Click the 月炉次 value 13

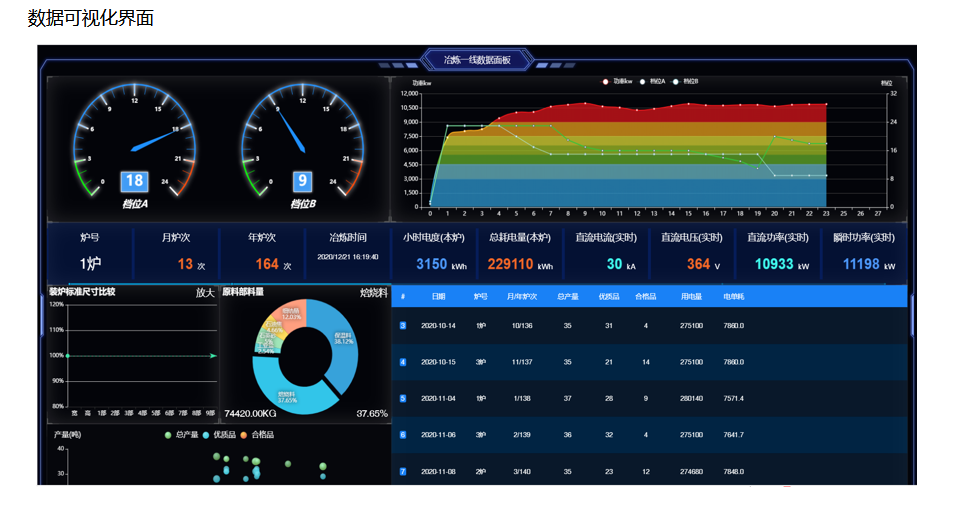185,264
